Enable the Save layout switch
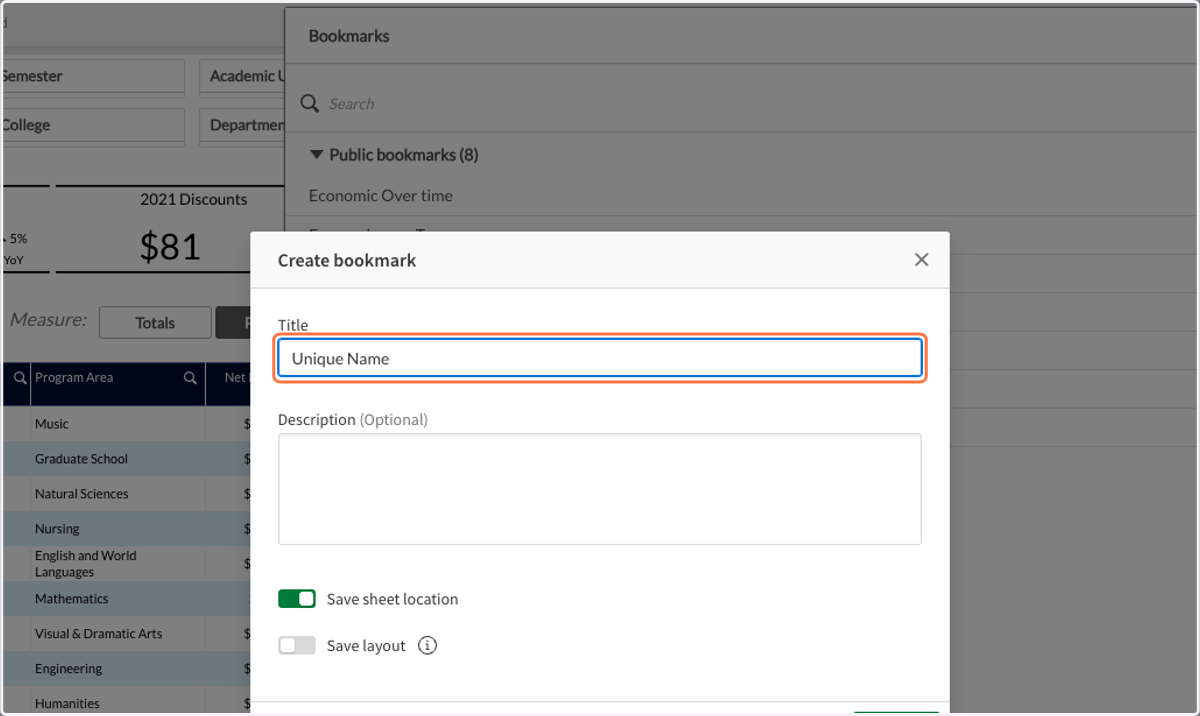The width and height of the screenshot is (1200, 716). 297,646
